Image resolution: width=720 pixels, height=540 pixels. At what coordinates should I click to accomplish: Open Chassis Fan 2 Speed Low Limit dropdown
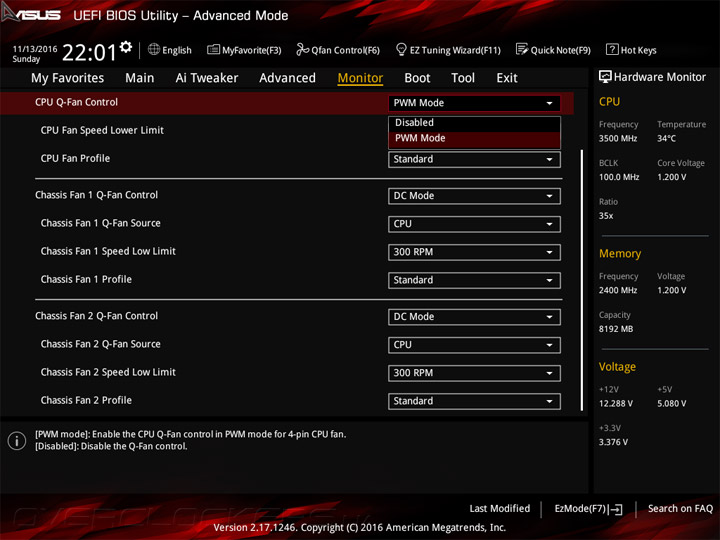(x=474, y=373)
